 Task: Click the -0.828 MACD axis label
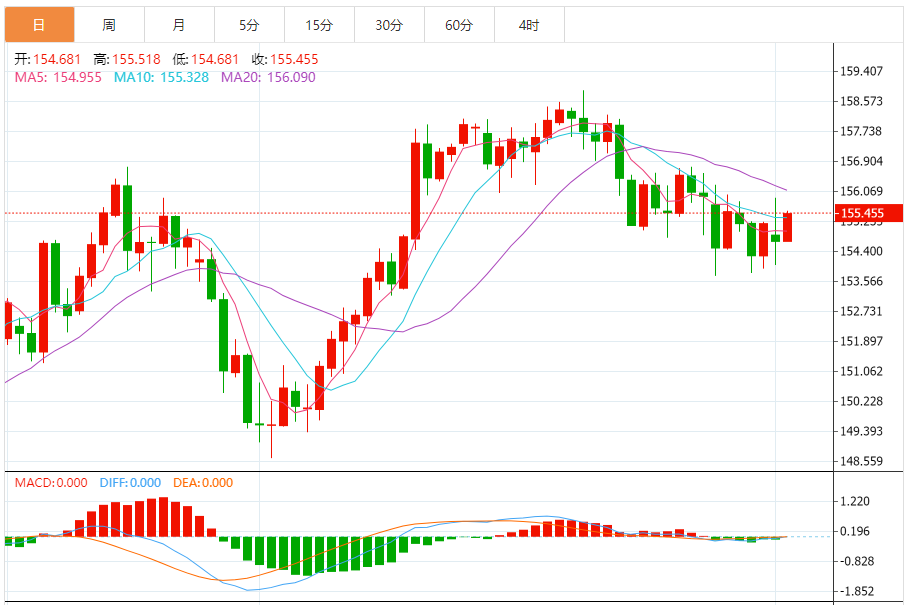[x=856, y=562]
